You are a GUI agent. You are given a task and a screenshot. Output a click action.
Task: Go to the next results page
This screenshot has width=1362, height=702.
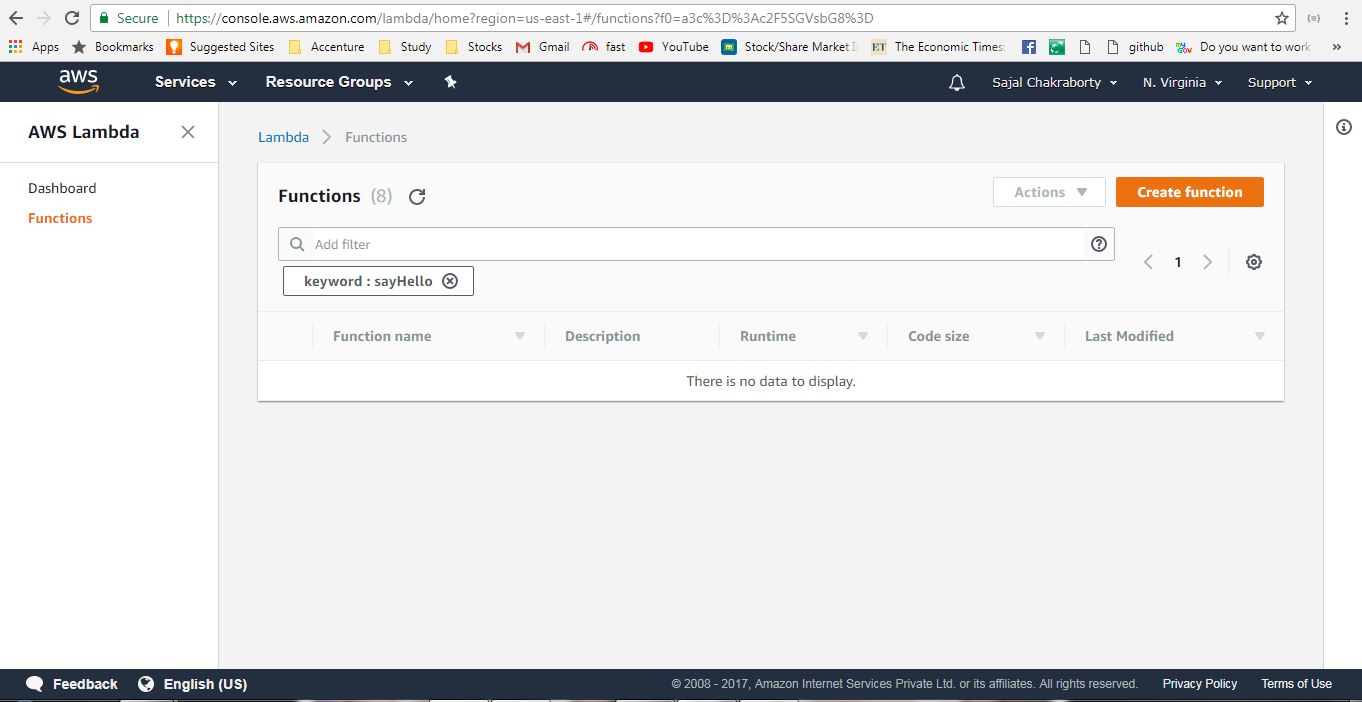tap(1208, 261)
